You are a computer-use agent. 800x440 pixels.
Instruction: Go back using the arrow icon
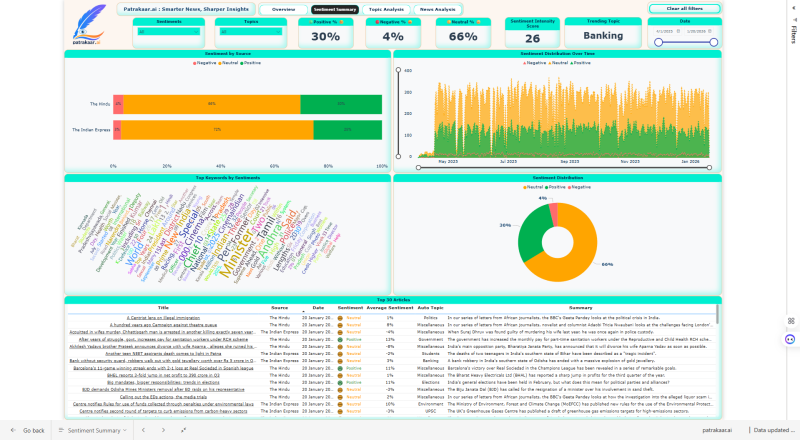(x=11, y=430)
